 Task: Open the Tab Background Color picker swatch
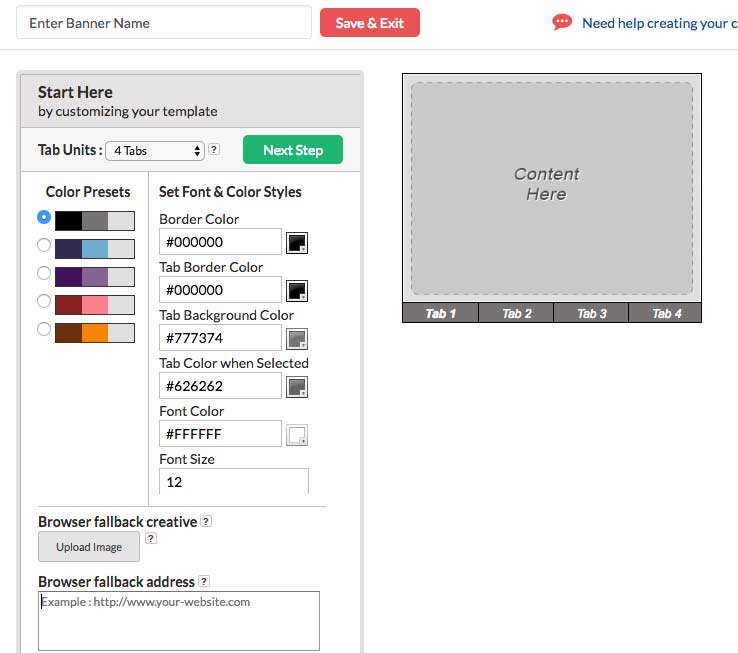(x=297, y=338)
